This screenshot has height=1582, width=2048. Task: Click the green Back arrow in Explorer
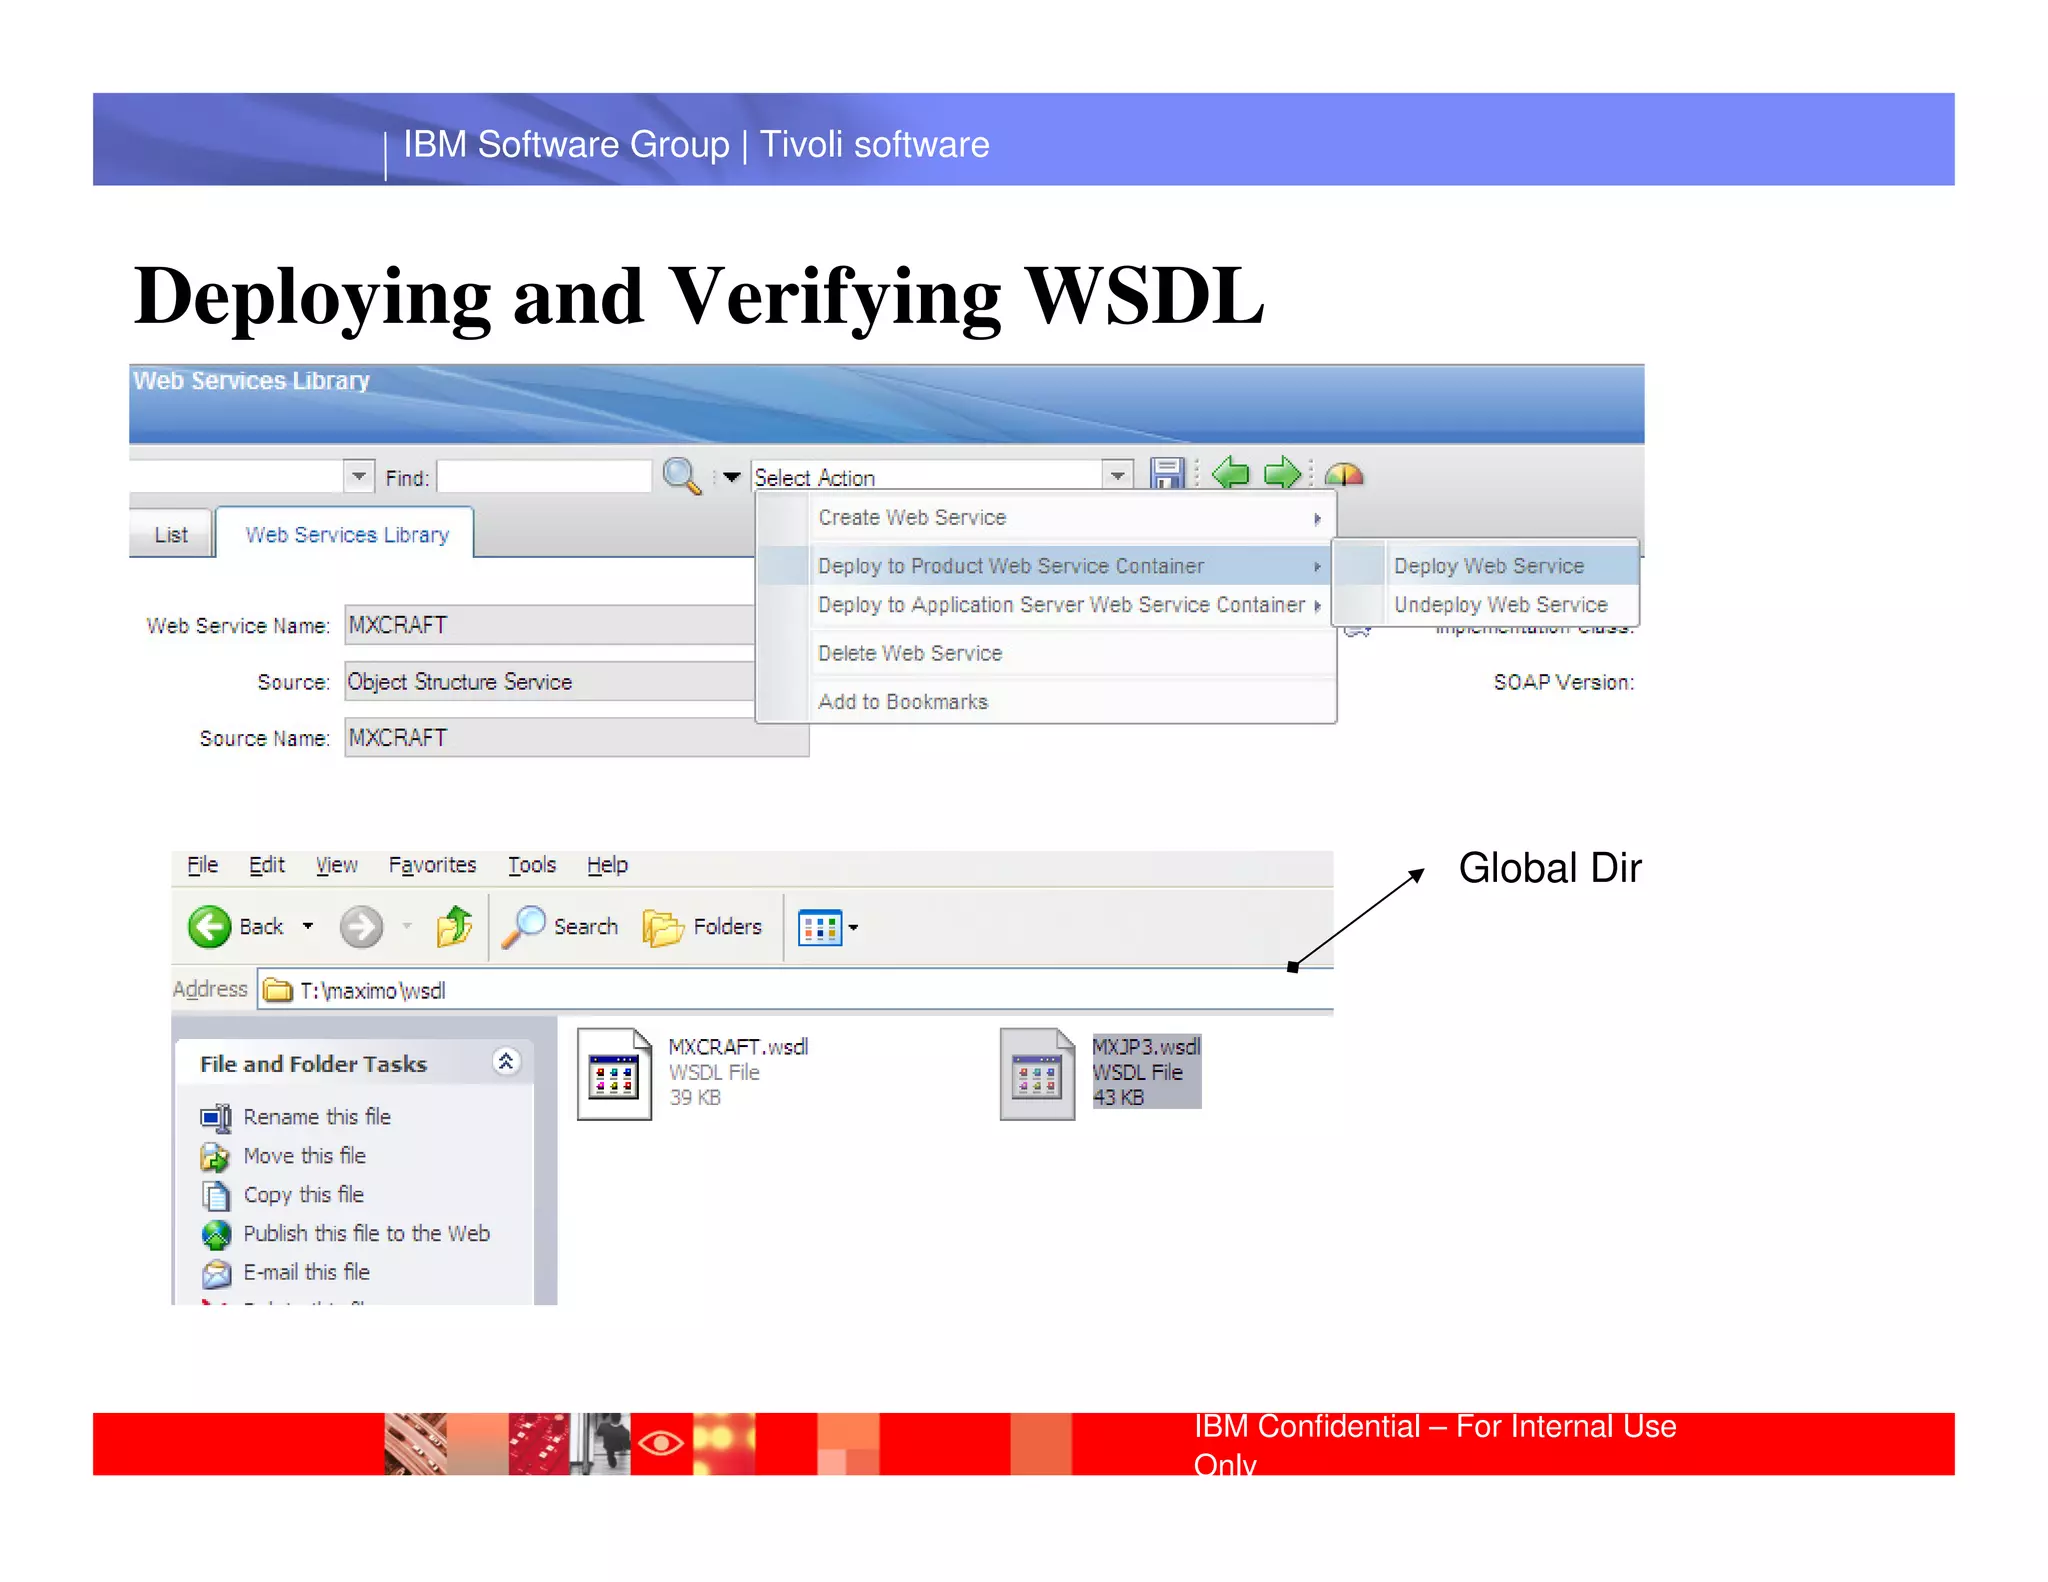coord(210,926)
